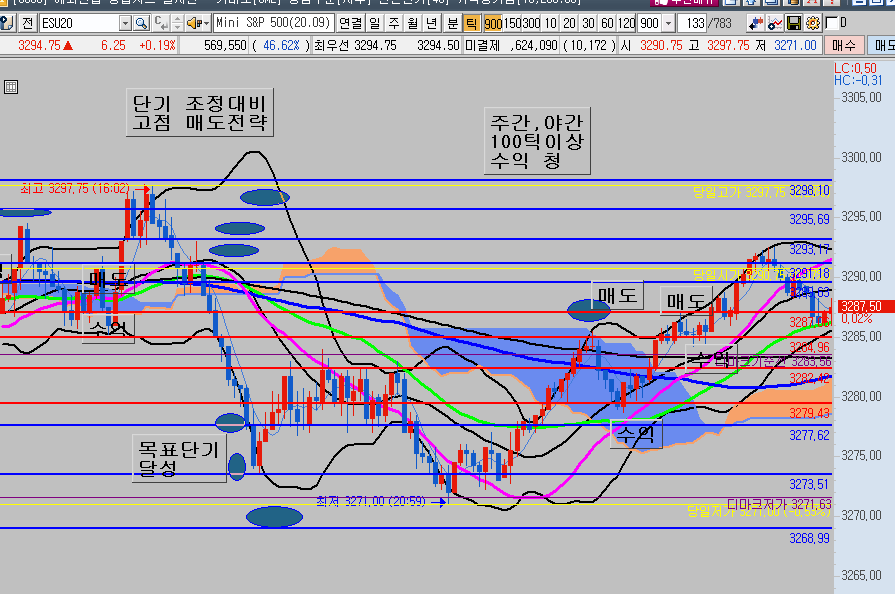Click the change percent +0.19%

tap(158, 45)
